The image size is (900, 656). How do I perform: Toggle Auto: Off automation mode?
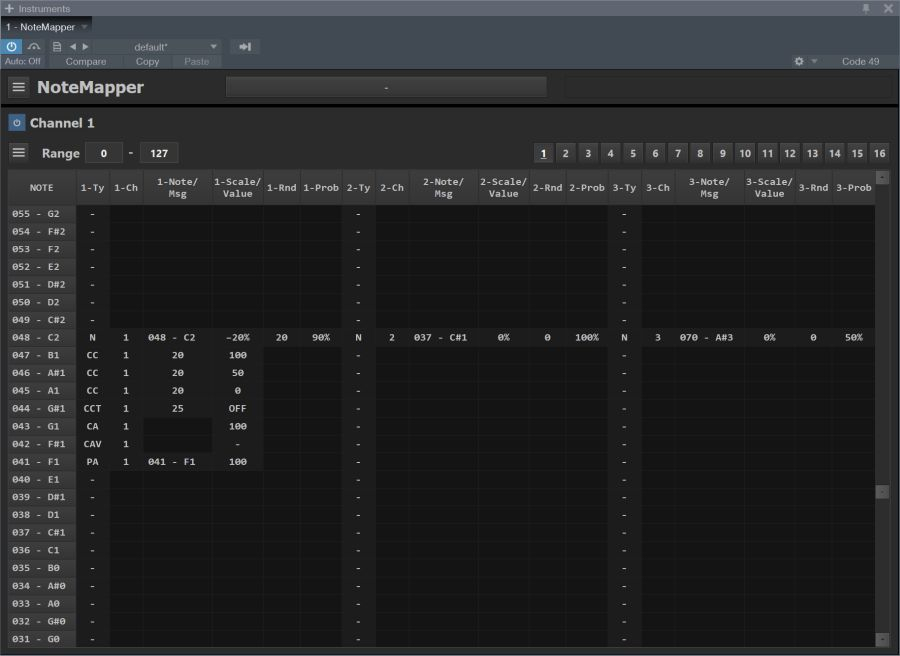pos(23,62)
